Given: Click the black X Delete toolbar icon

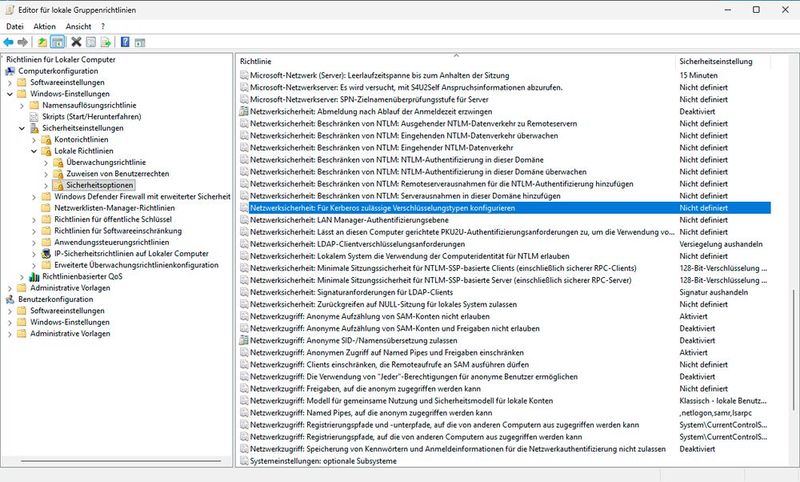Looking at the screenshot, I should tap(77, 42).
